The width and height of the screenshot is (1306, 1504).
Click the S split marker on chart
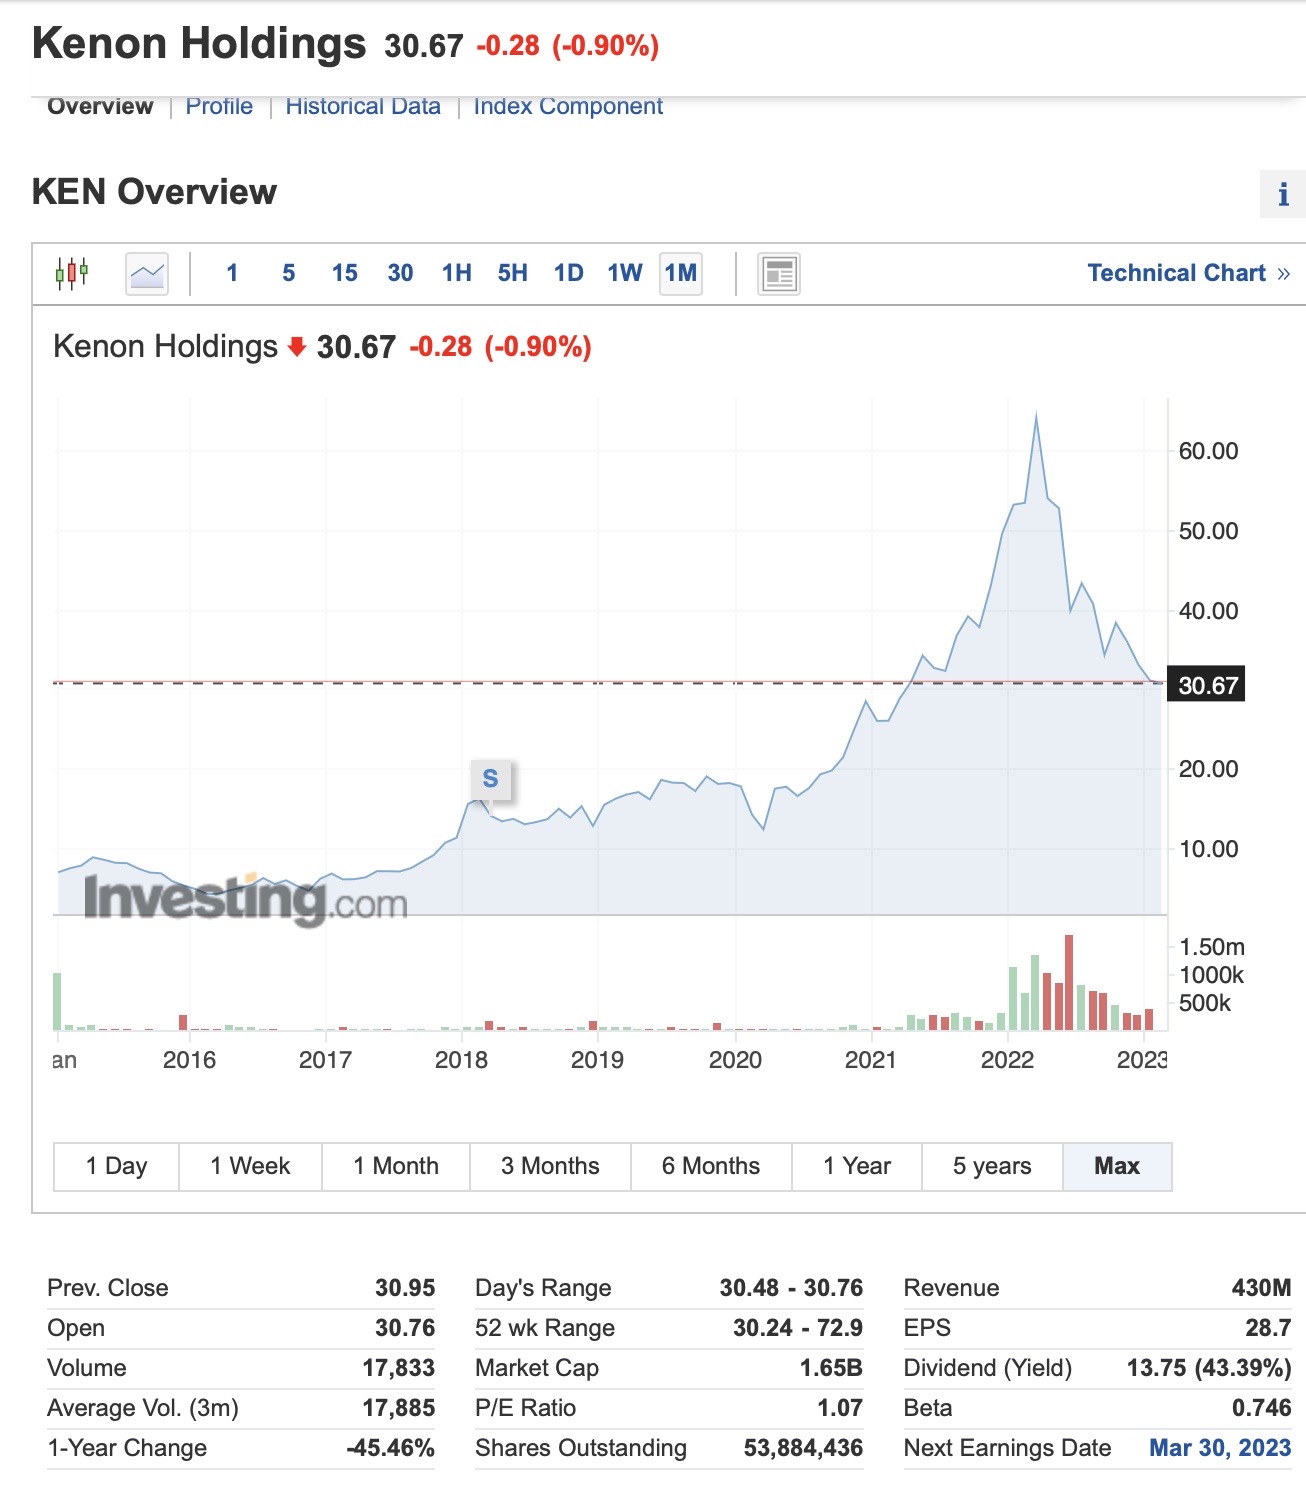(x=490, y=779)
